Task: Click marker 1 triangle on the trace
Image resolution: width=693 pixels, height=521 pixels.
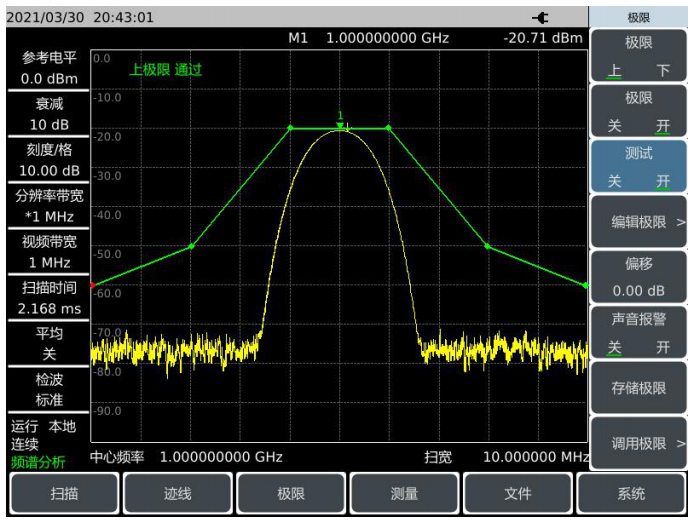Action: tap(340, 125)
